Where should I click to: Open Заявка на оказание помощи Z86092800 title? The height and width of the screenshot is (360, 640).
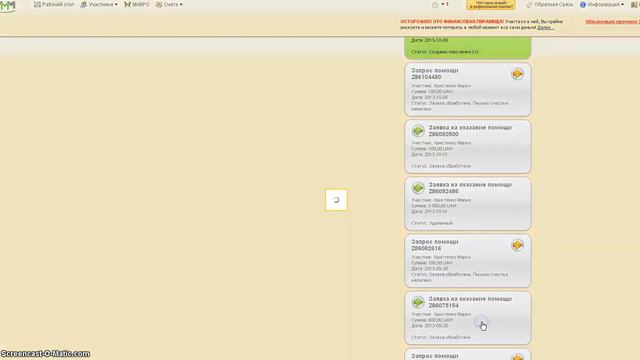coord(470,131)
